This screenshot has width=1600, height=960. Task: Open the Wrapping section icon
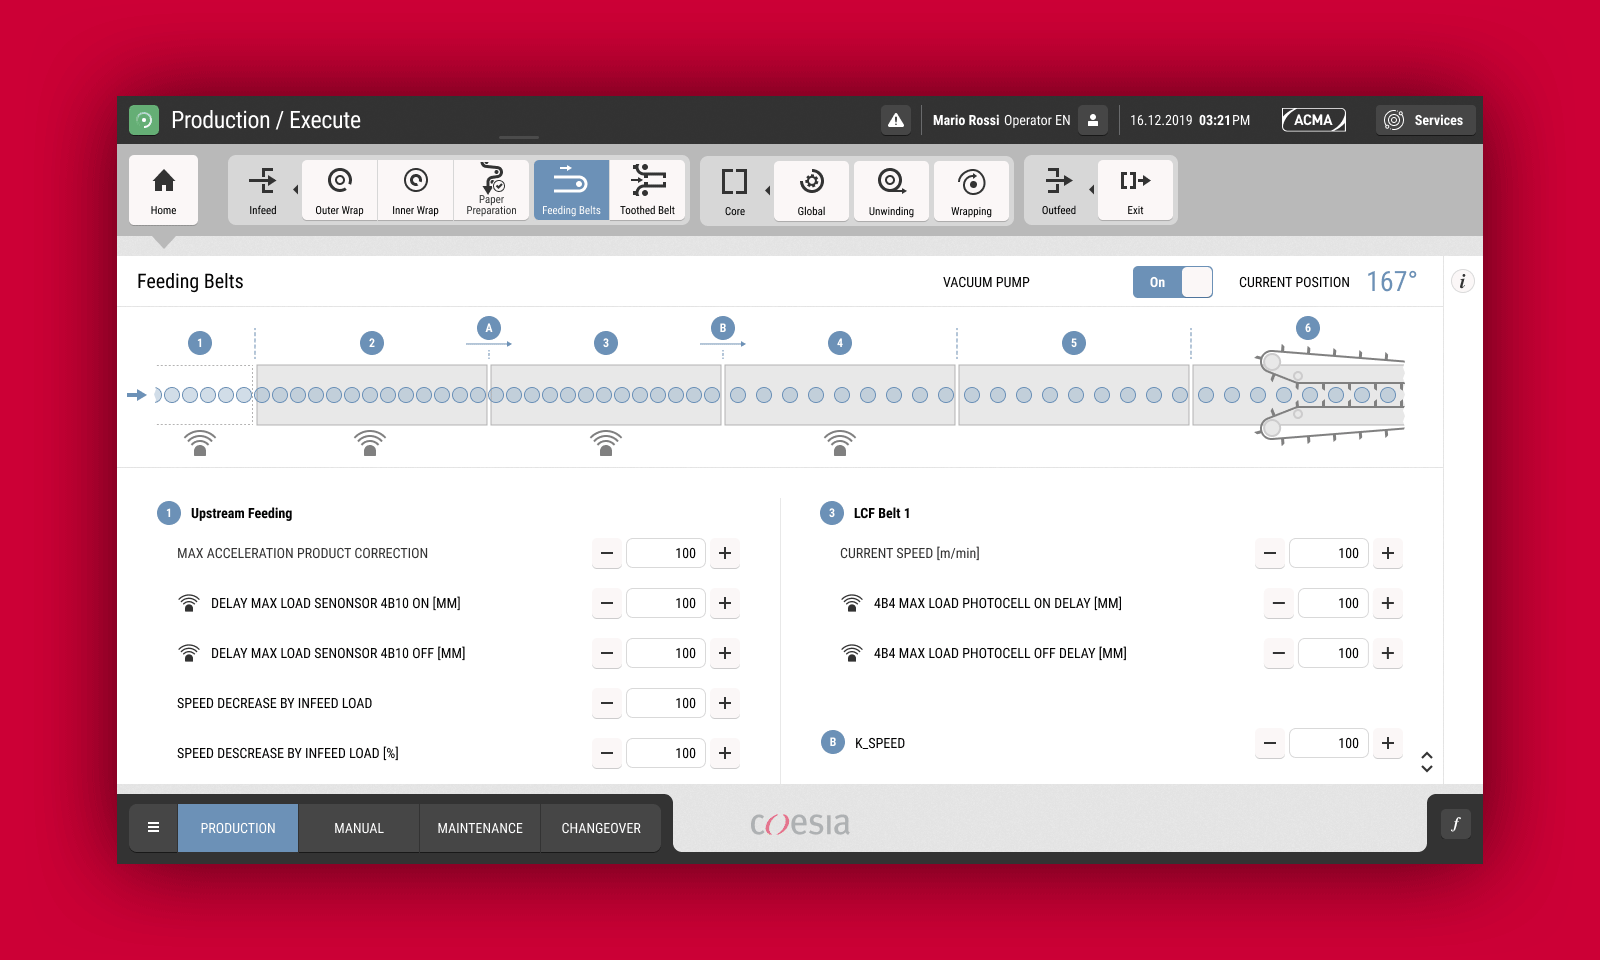[x=971, y=190]
